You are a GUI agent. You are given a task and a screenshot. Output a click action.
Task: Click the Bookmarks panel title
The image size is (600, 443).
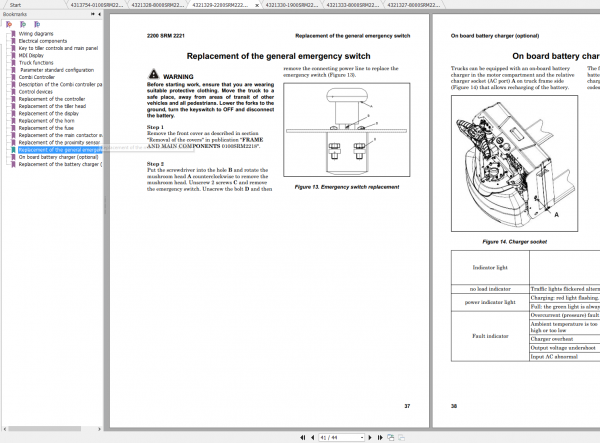point(15,14)
